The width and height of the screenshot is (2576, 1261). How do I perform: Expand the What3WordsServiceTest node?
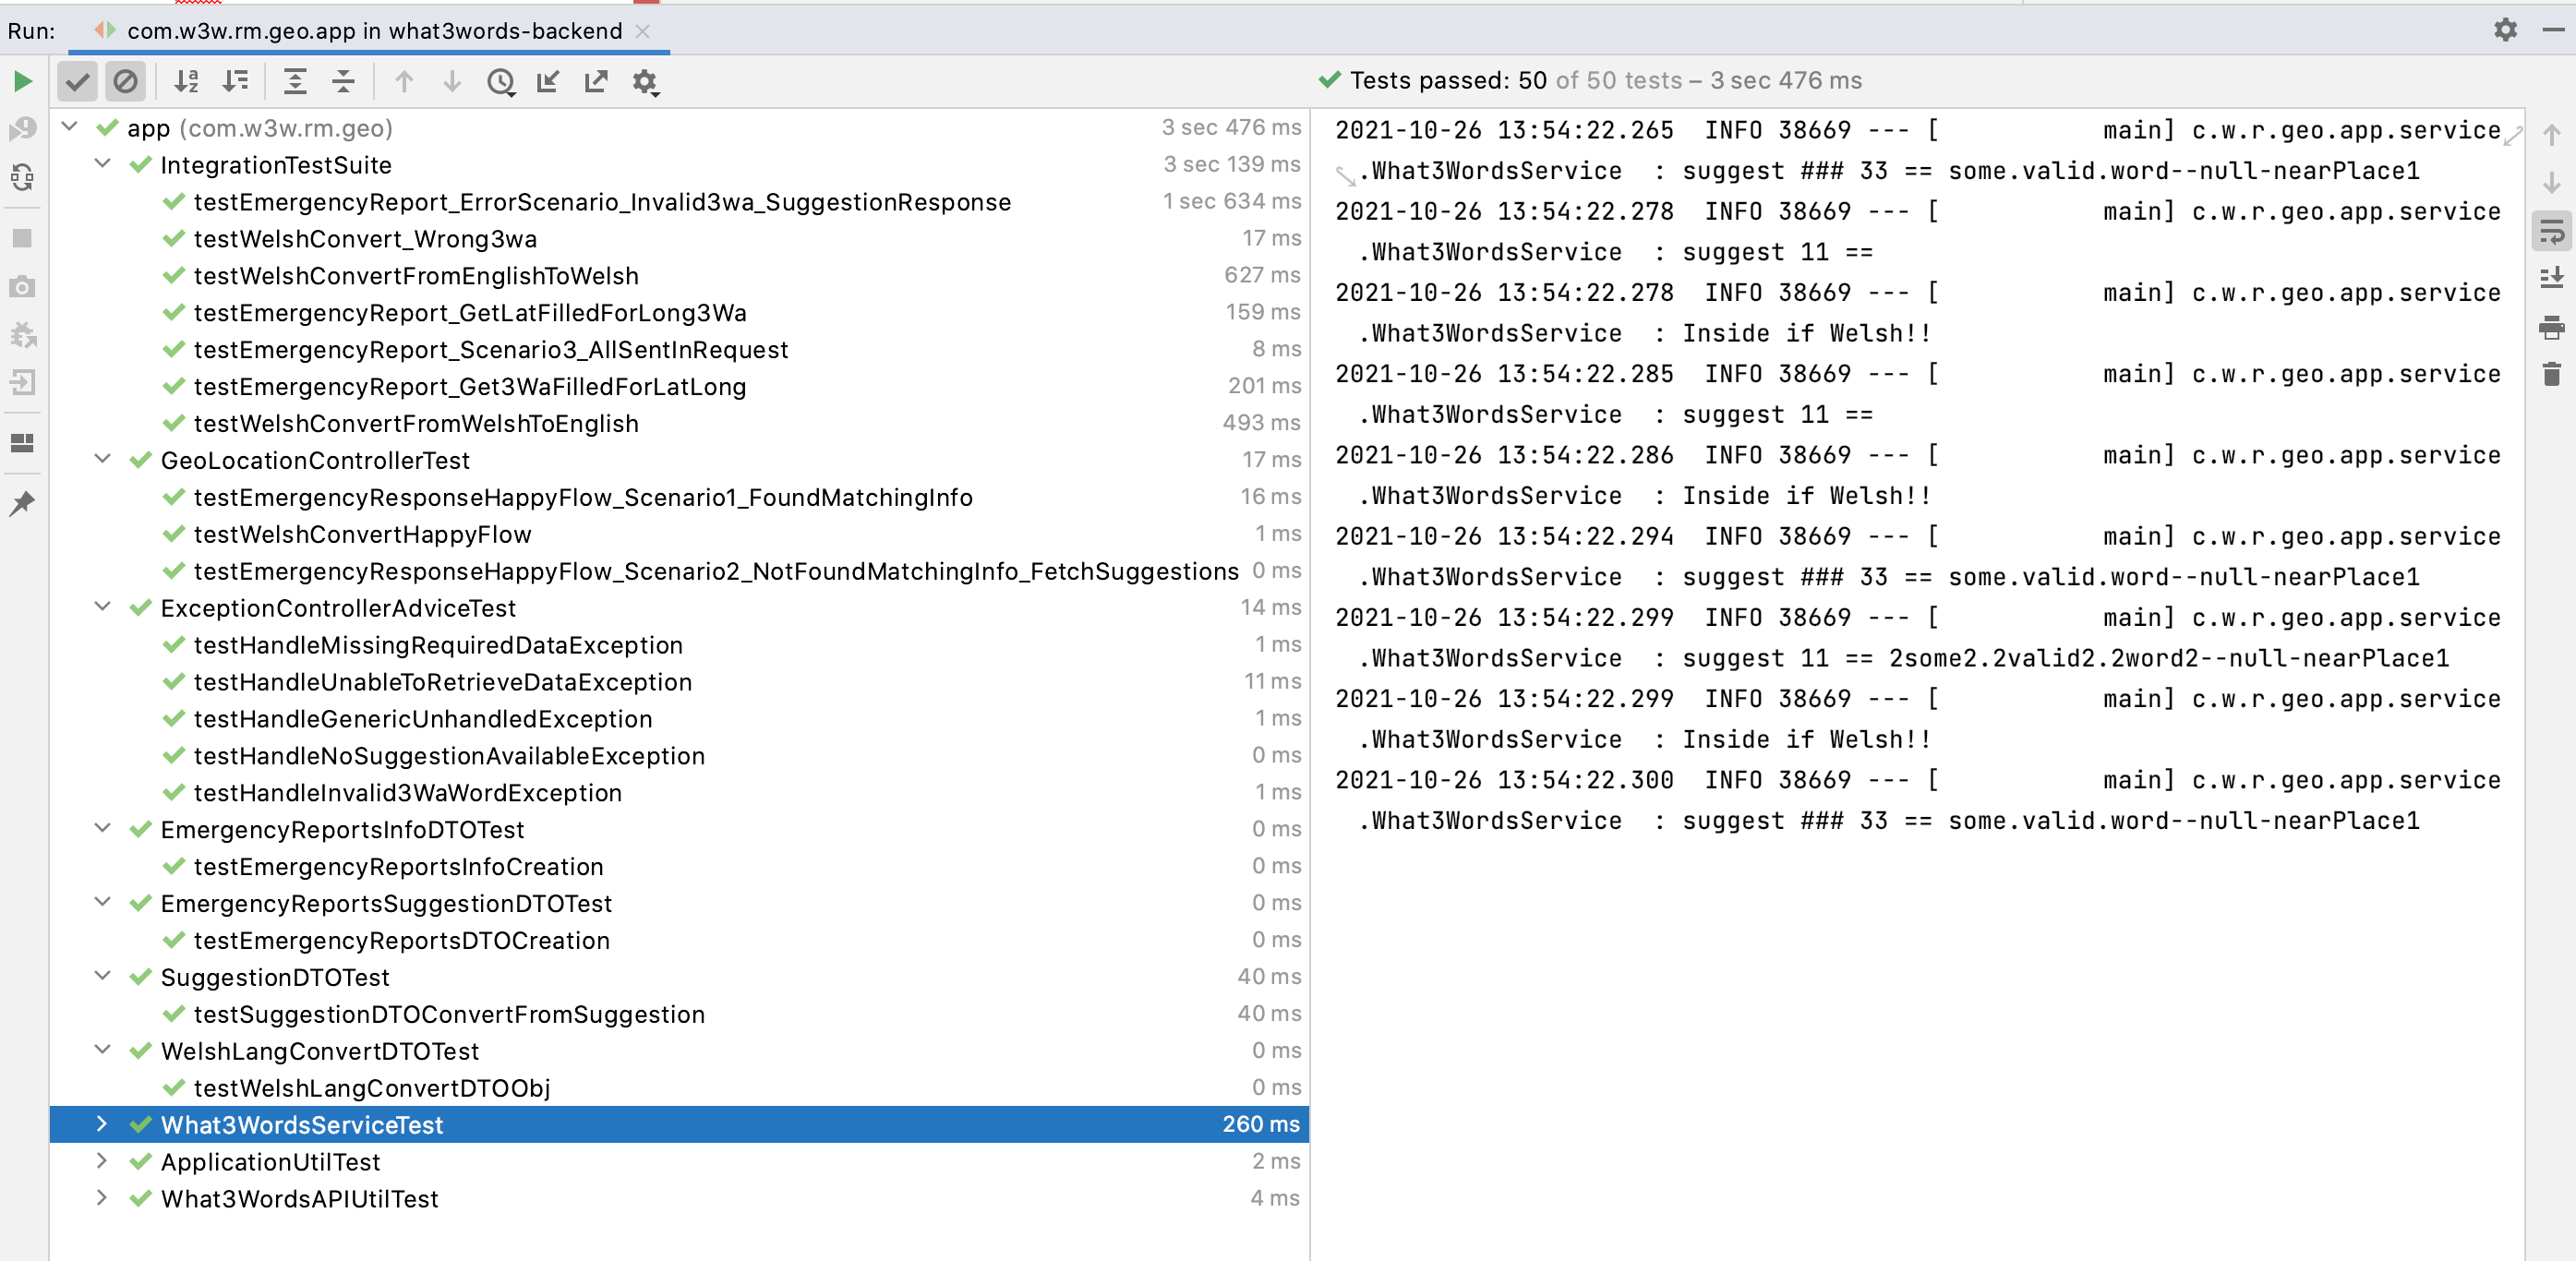pos(102,1124)
